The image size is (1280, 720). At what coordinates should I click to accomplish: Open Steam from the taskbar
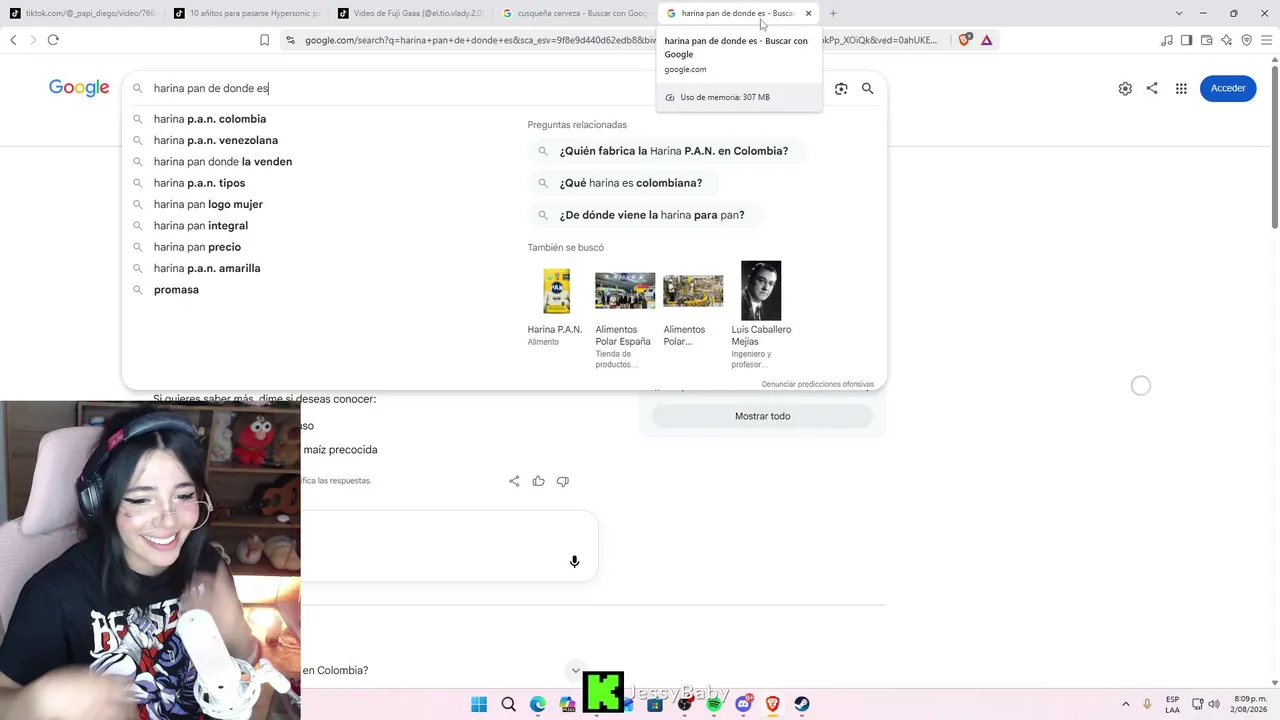802,704
